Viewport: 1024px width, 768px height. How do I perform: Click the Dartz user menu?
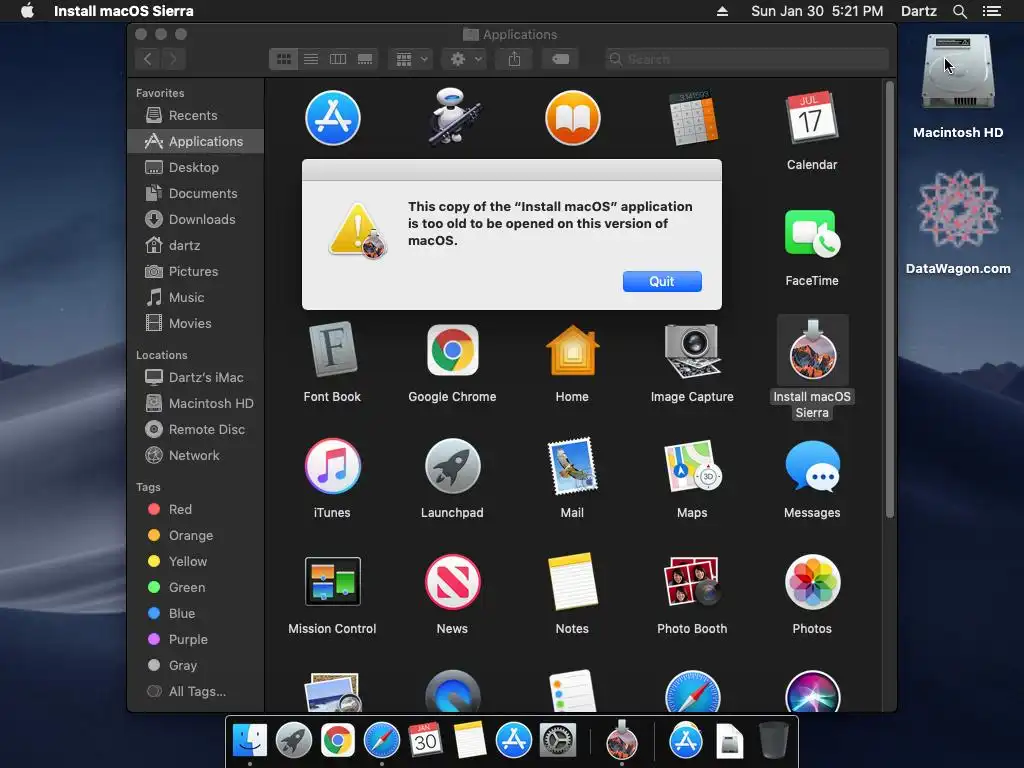click(918, 11)
